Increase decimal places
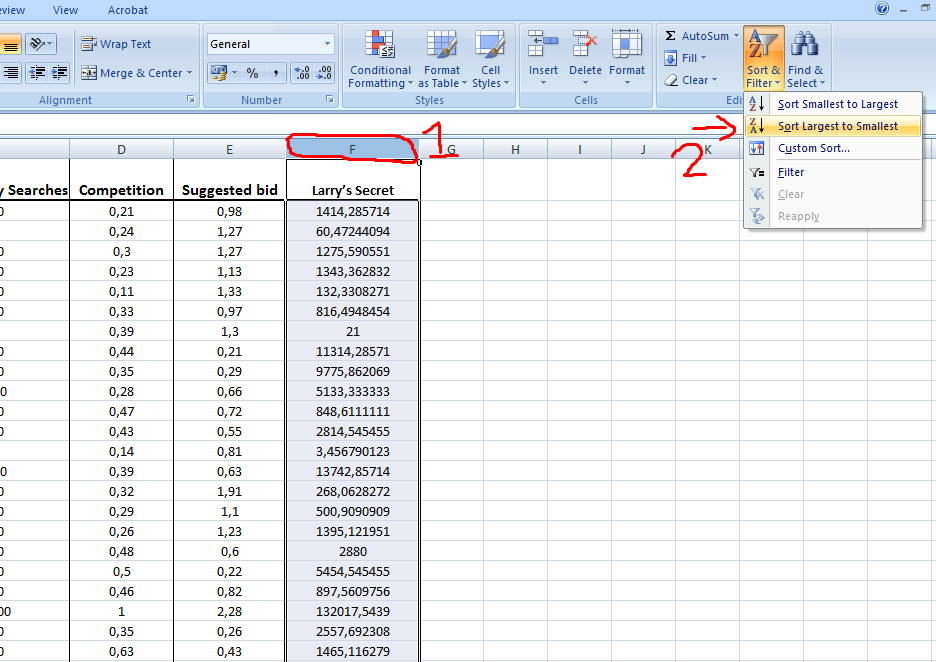 [302, 73]
